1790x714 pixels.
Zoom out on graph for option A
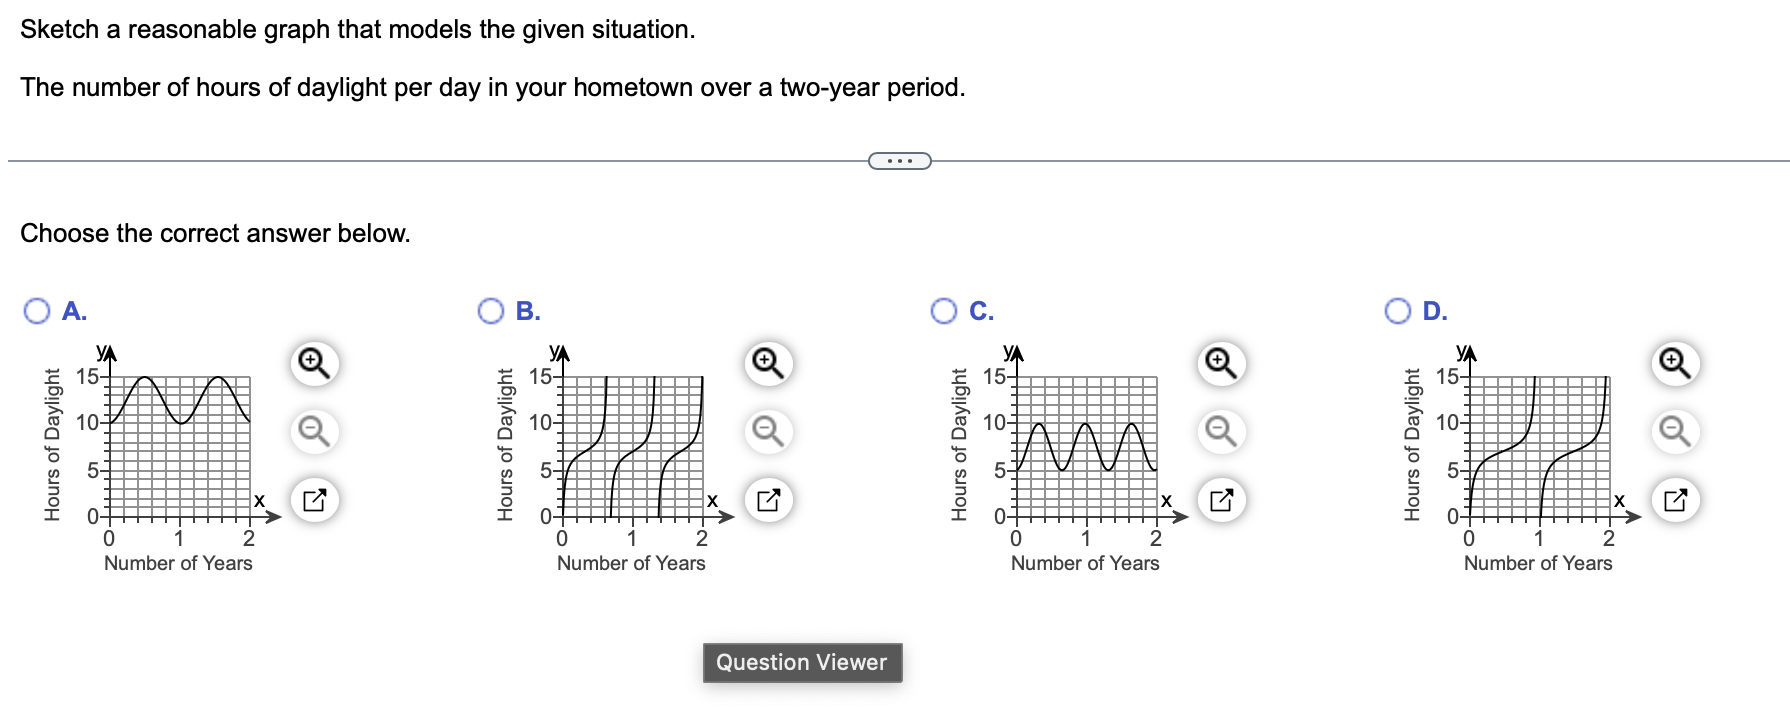coord(314,432)
